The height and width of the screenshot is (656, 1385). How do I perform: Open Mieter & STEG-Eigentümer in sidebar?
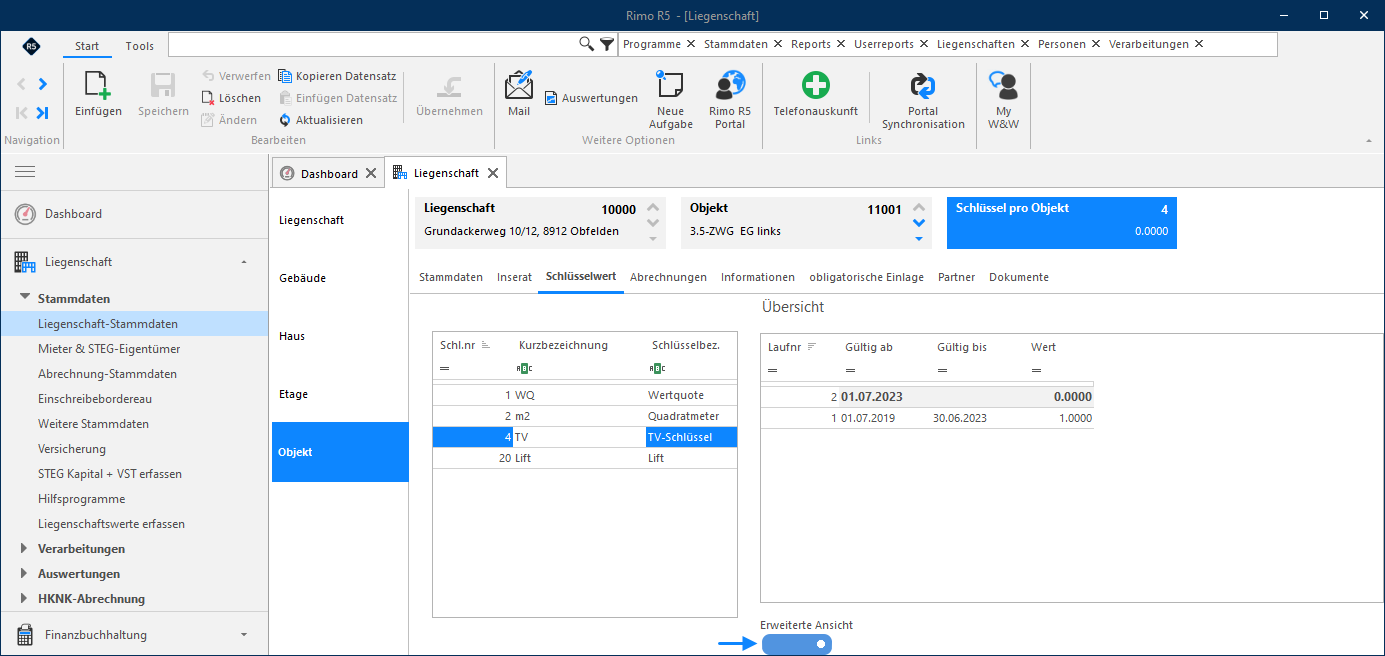coord(109,349)
